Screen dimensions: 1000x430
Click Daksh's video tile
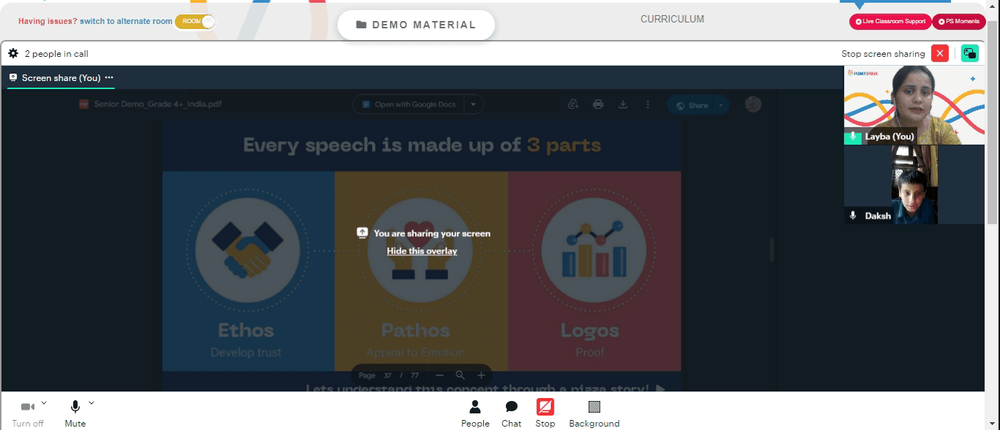coord(914,184)
